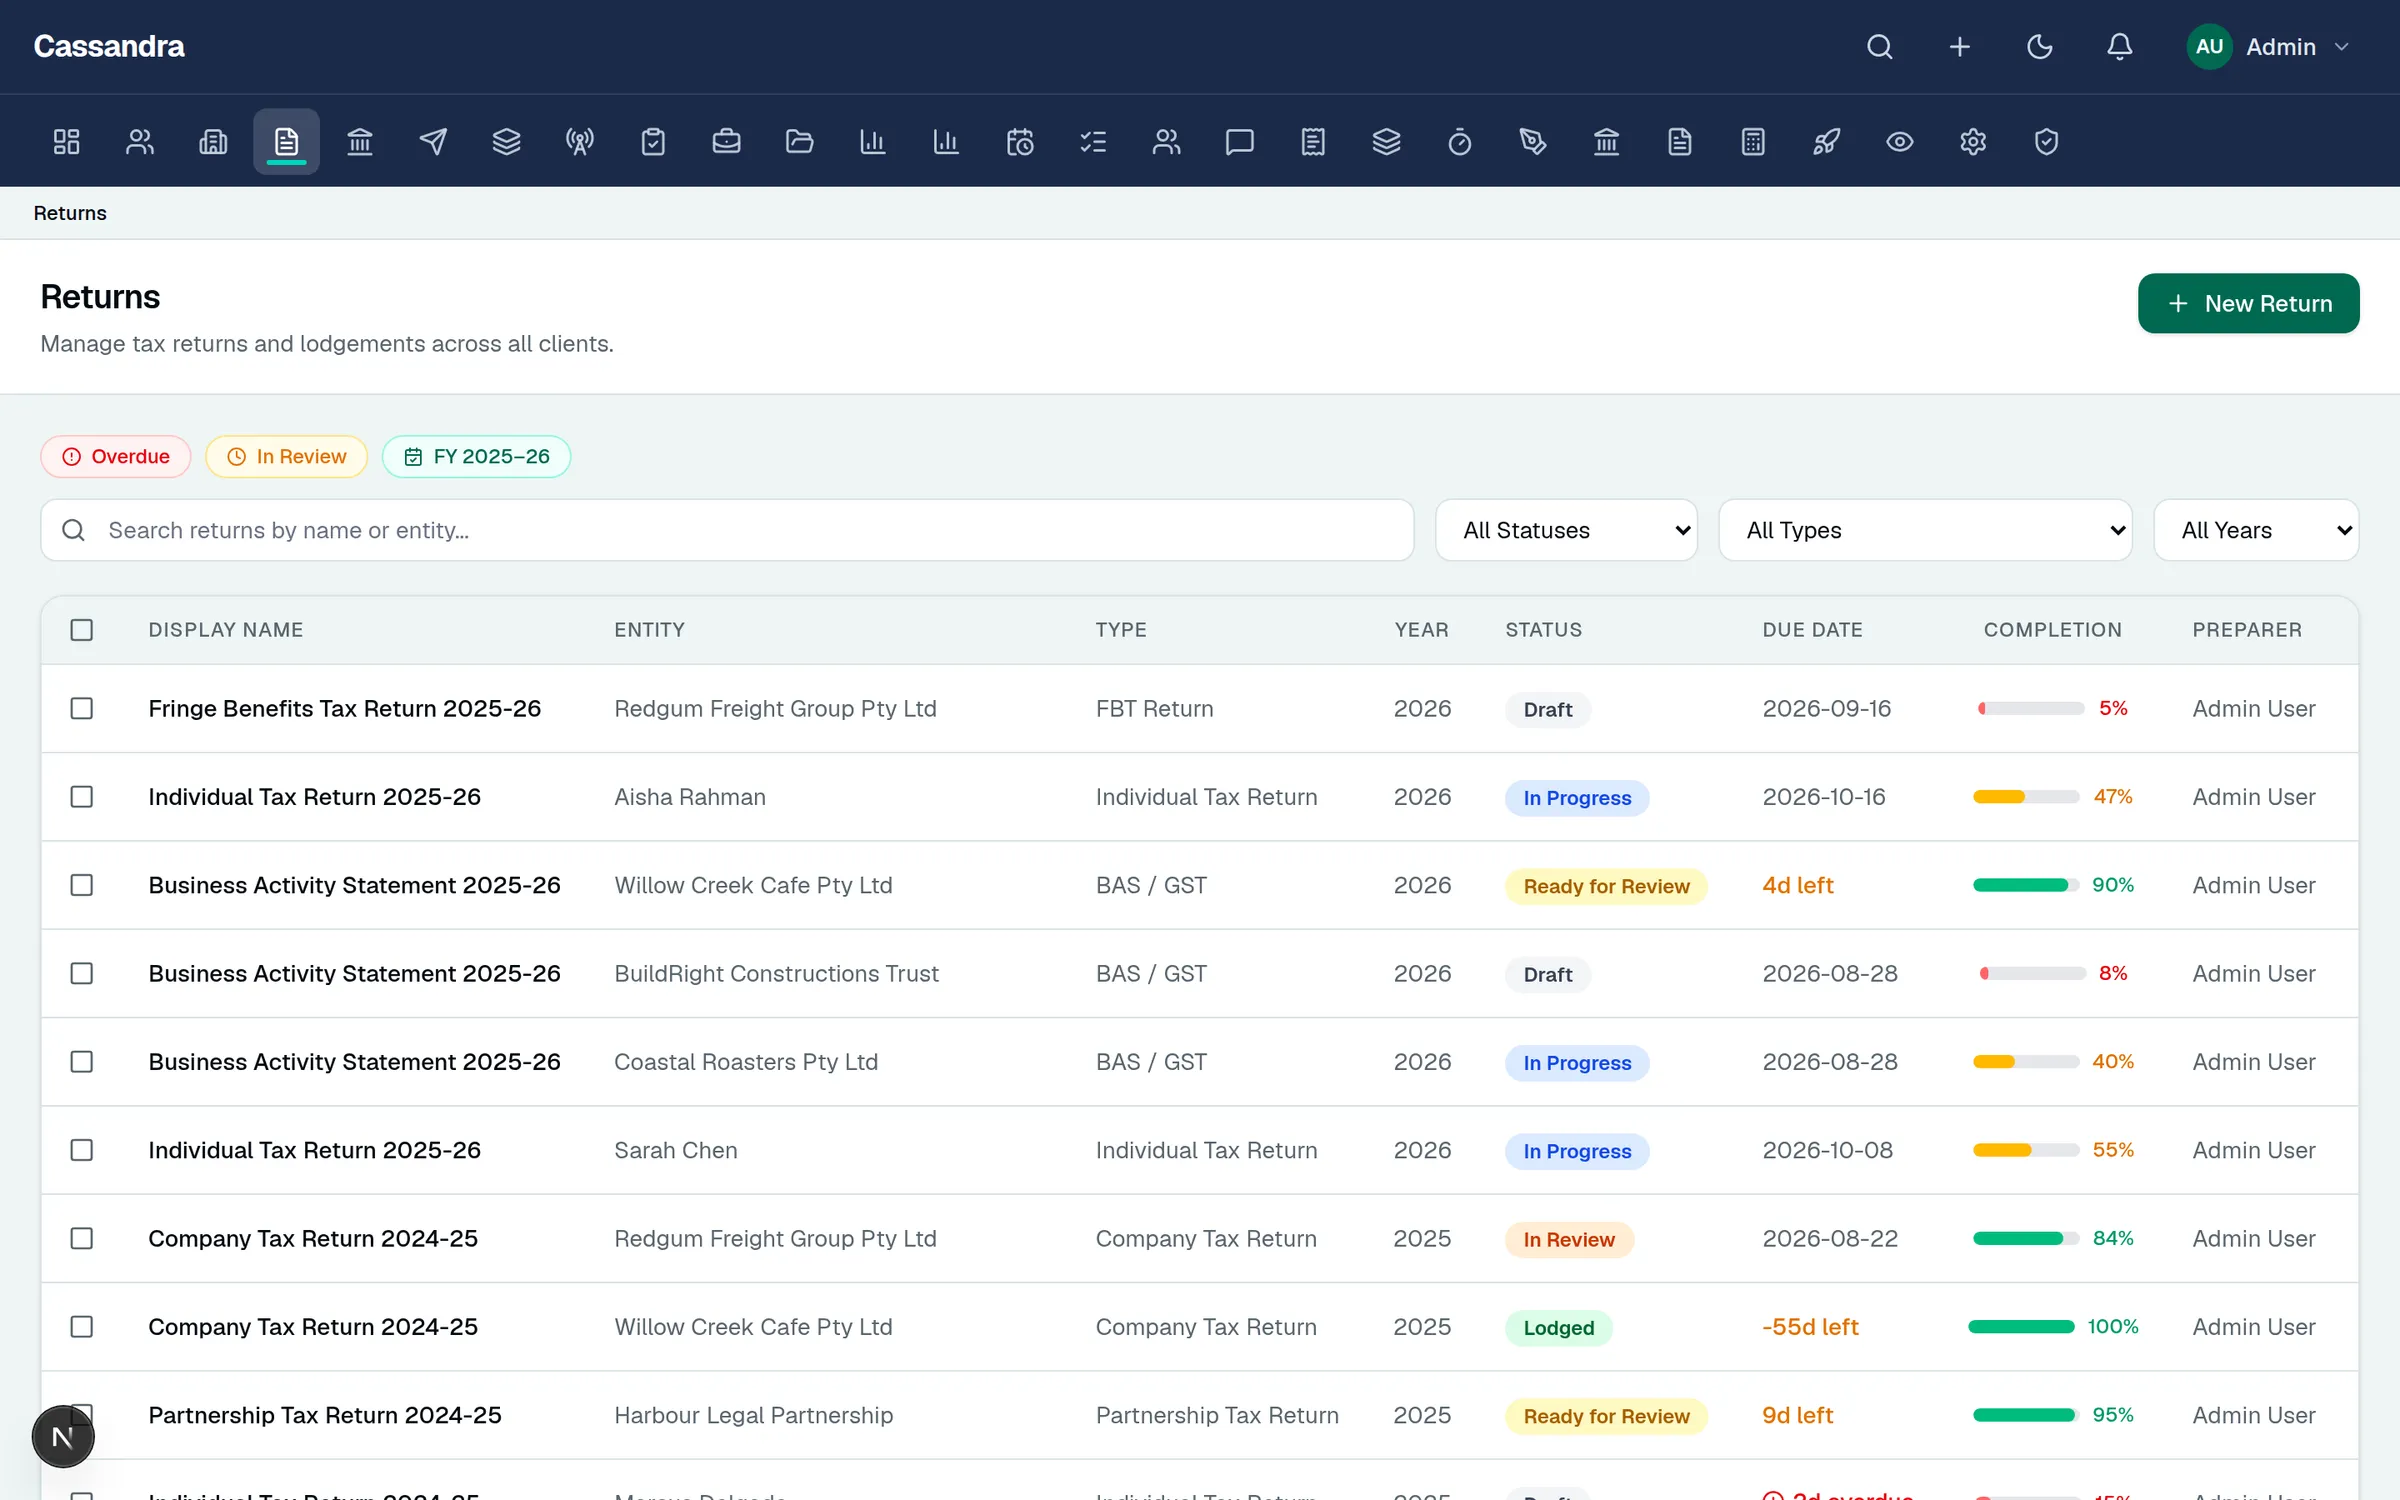Check the Aisha Rahman return row checkbox
This screenshot has width=2400, height=1500.
coord(82,797)
